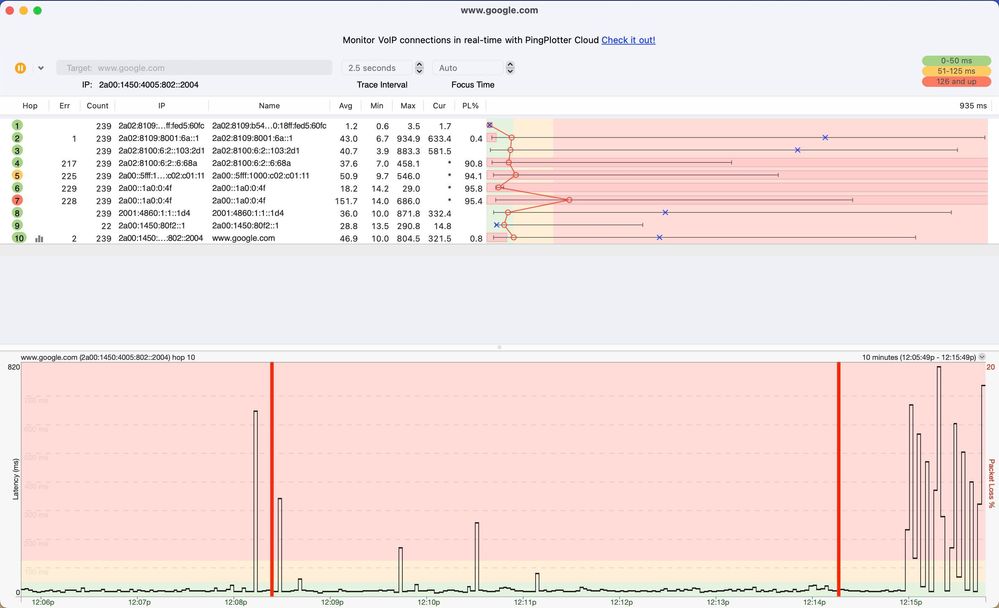This screenshot has height=608, width=999.
Task: Click the IP column header
Action: 162,106
